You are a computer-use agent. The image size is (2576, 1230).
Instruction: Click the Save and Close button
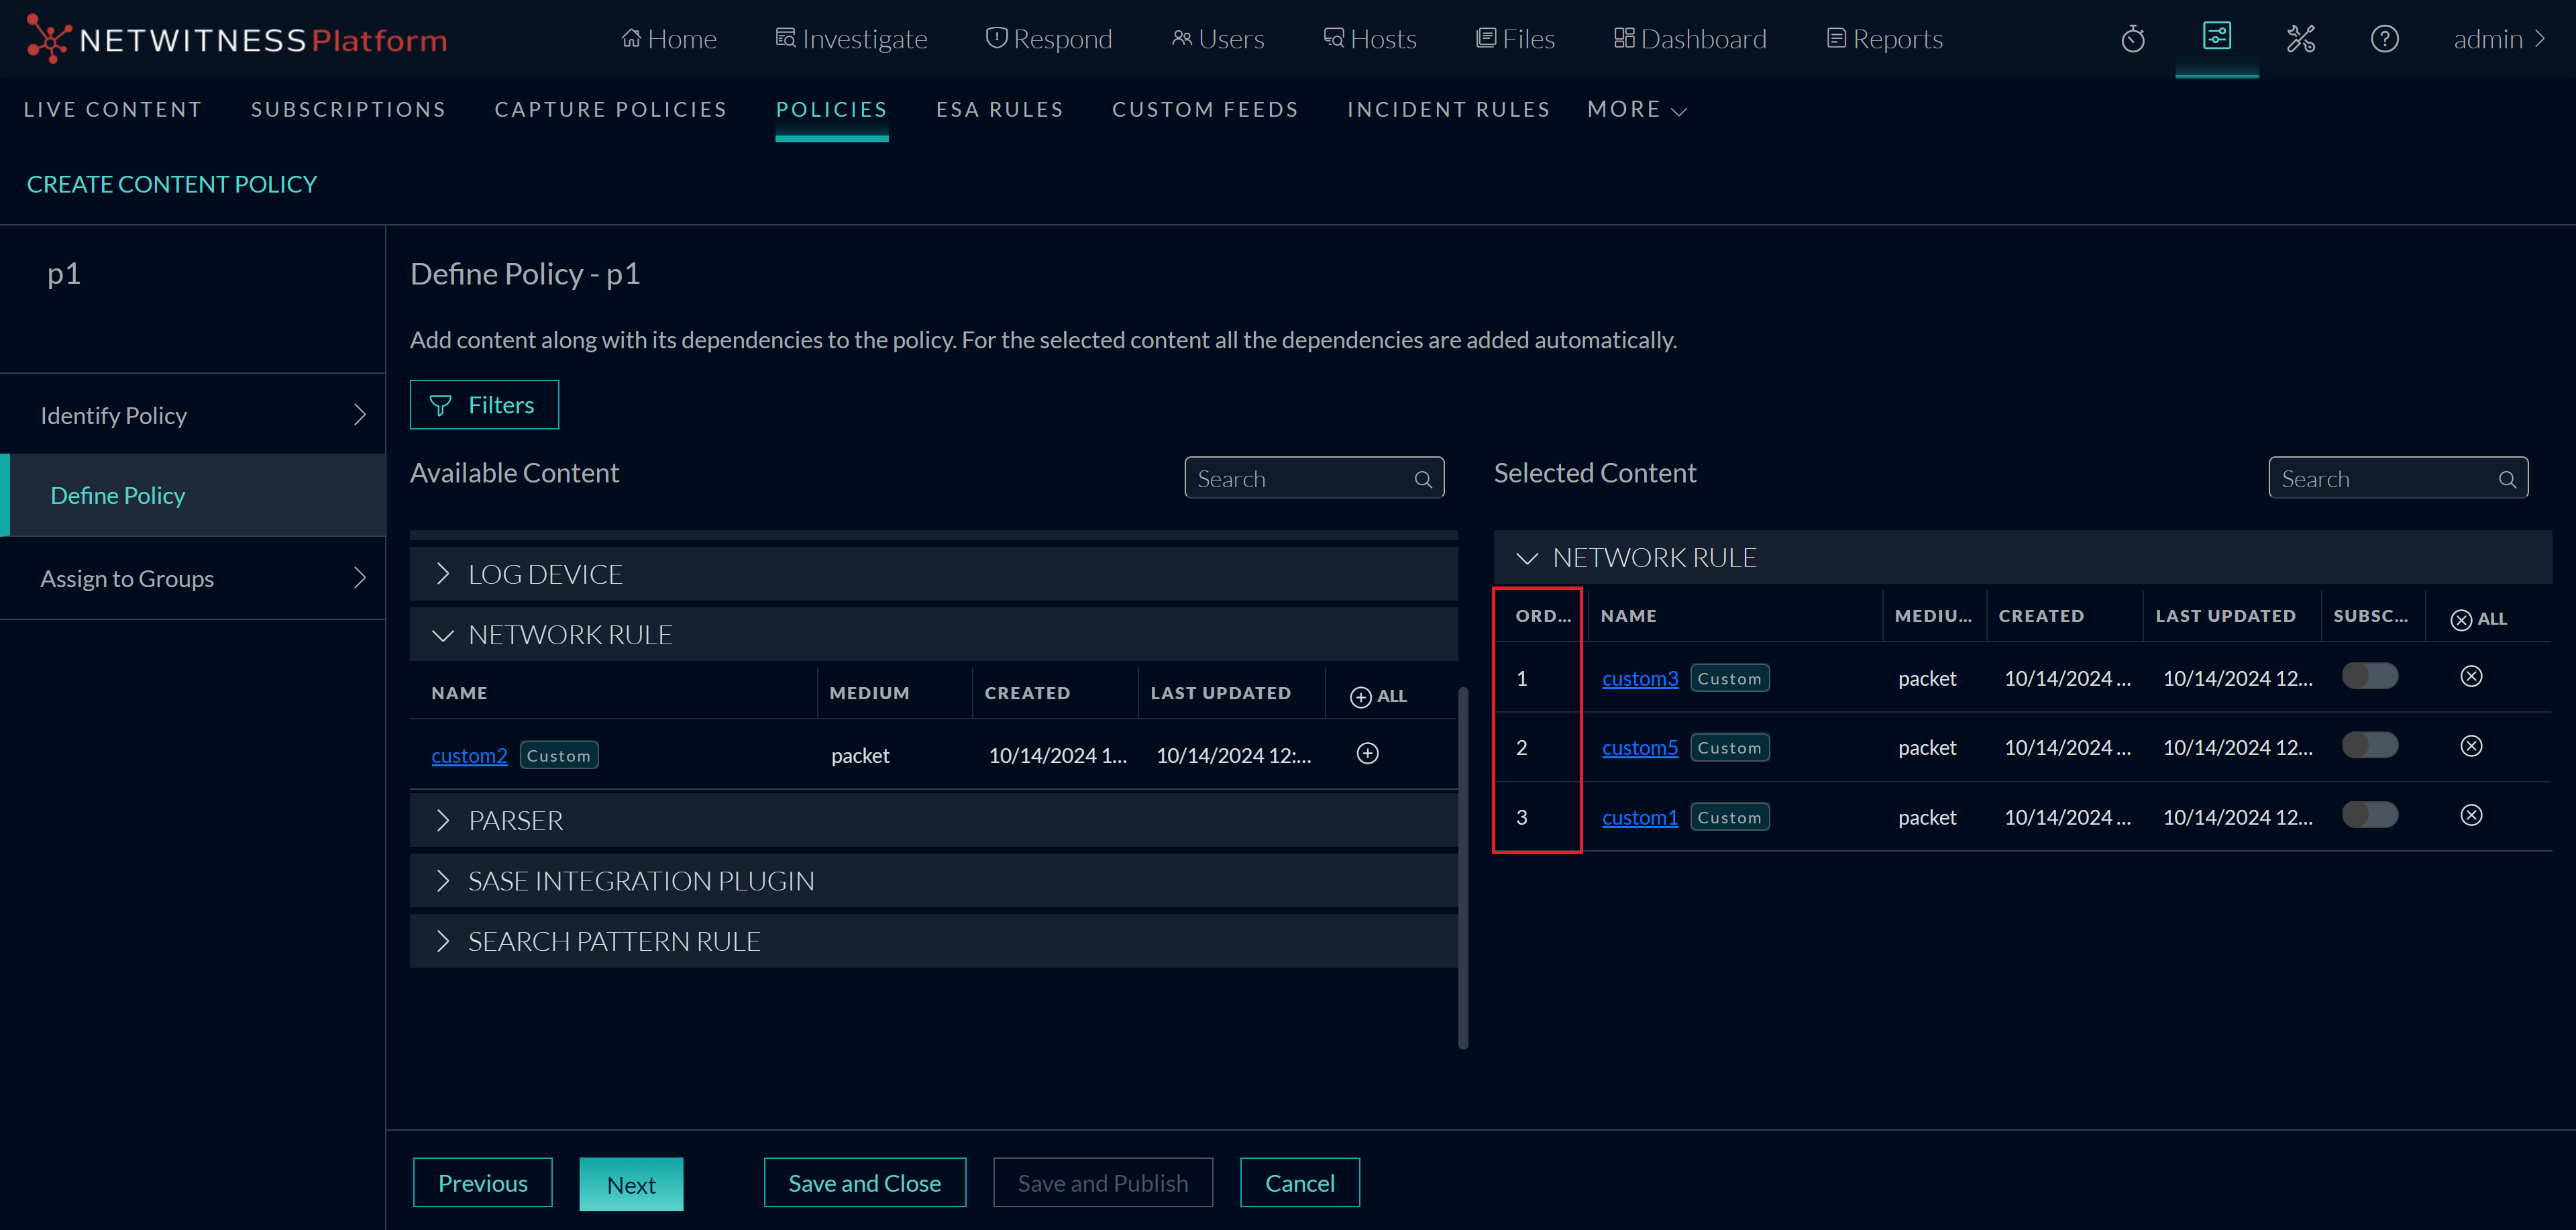tap(864, 1183)
